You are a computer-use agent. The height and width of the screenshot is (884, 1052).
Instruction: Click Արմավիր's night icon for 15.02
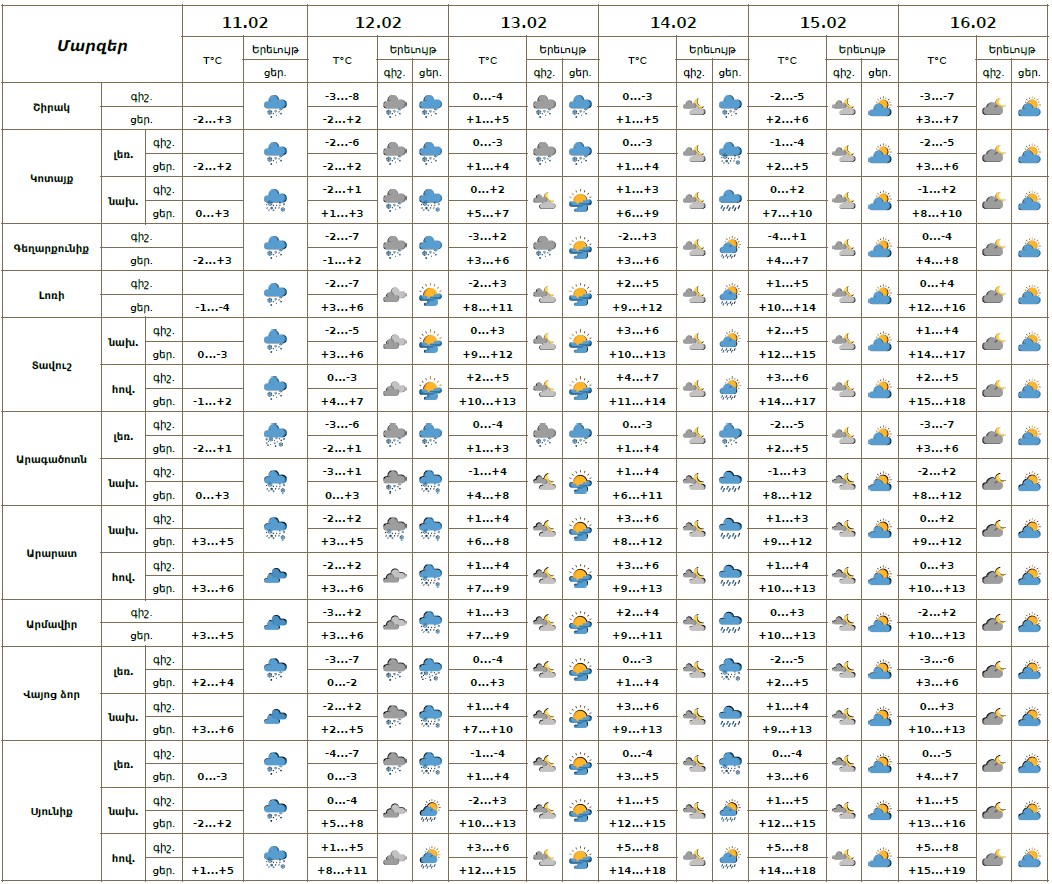click(x=844, y=624)
